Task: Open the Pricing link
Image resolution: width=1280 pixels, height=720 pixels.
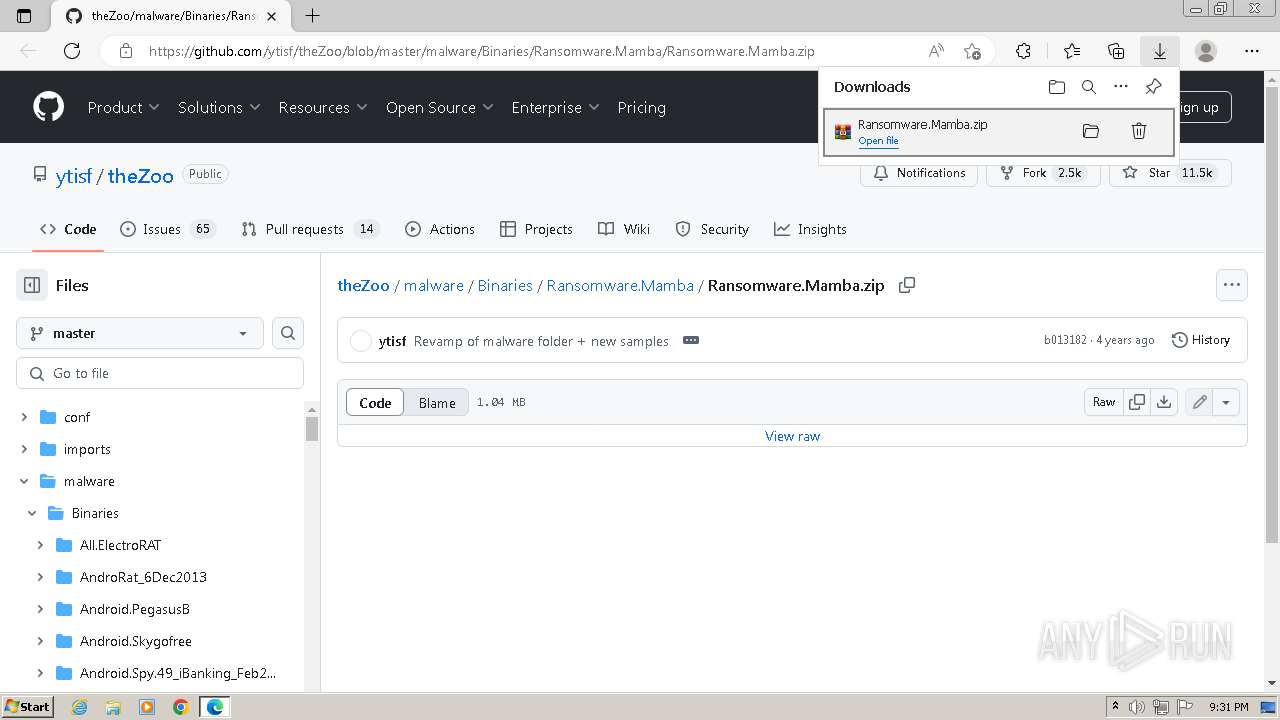Action: 641,107
